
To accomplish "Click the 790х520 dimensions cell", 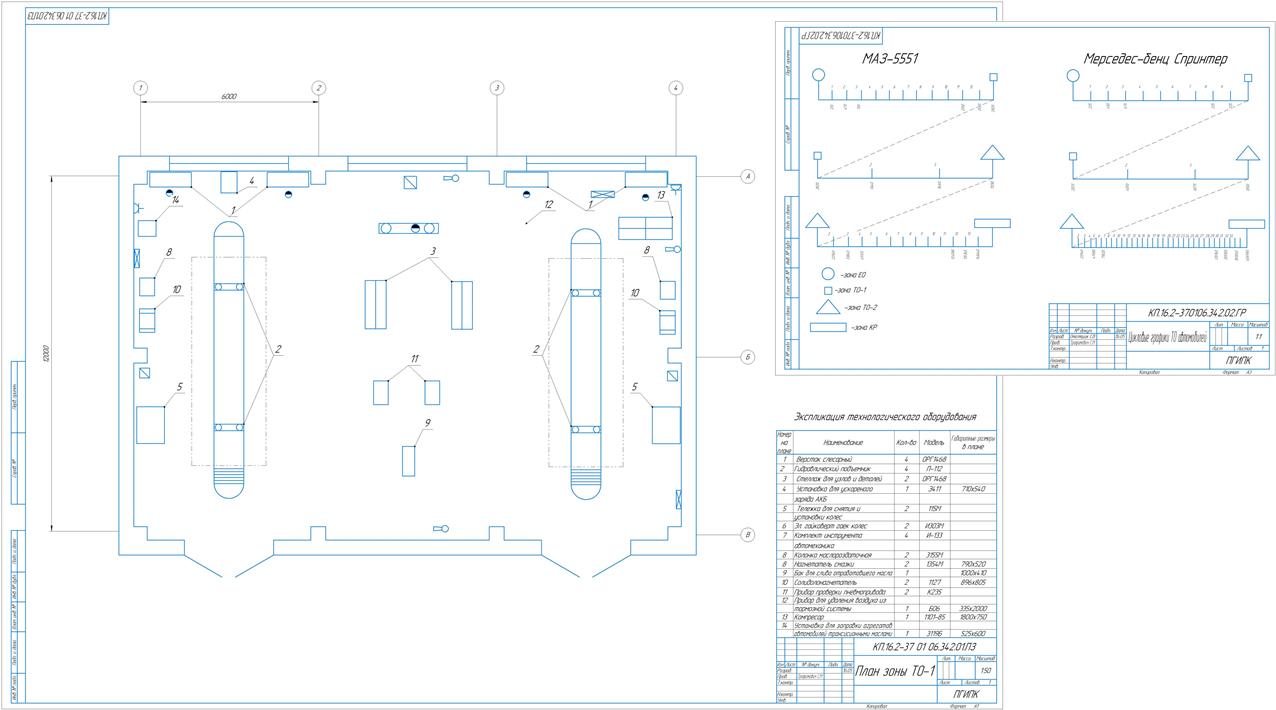I will [x=973, y=563].
